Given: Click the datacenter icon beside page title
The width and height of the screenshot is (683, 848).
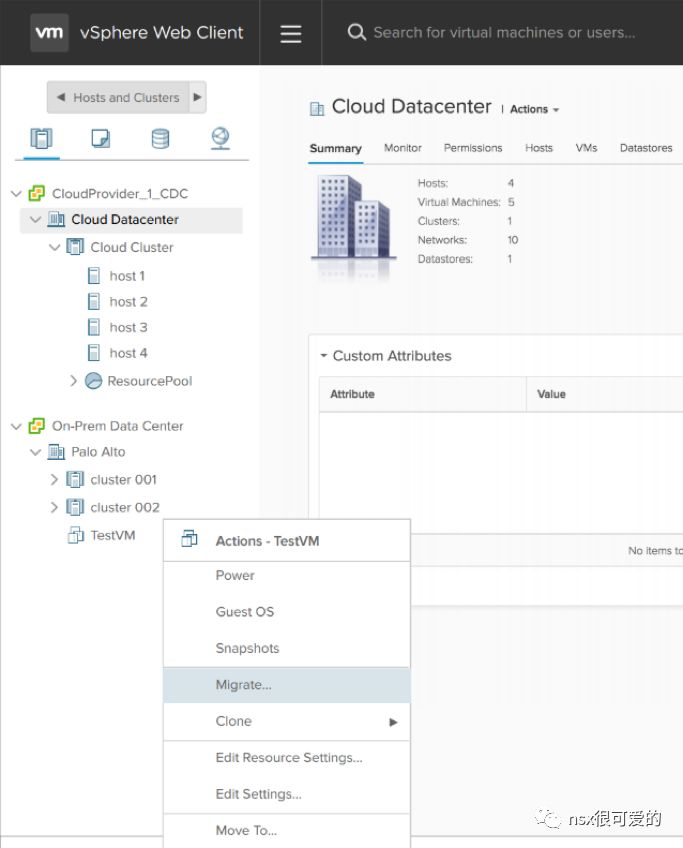Looking at the screenshot, I should (317, 109).
